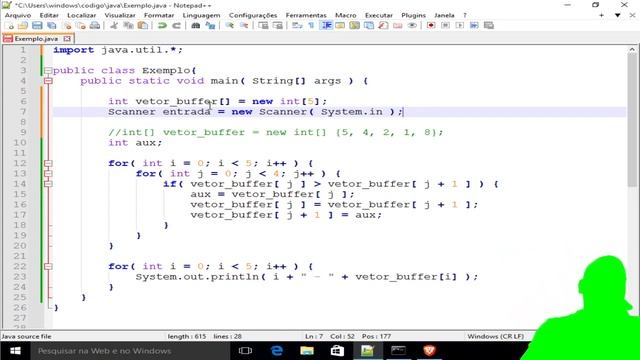Image resolution: width=640 pixels, height=360 pixels.
Task: Open the Configurações menu
Action: [253, 15]
